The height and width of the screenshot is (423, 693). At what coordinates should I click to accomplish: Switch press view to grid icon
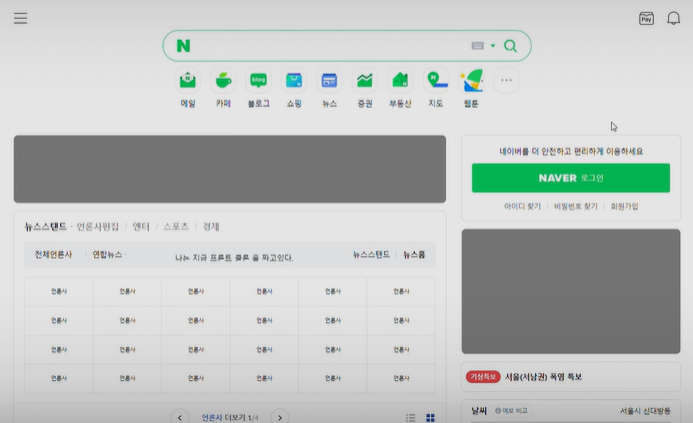pyautogui.click(x=430, y=418)
